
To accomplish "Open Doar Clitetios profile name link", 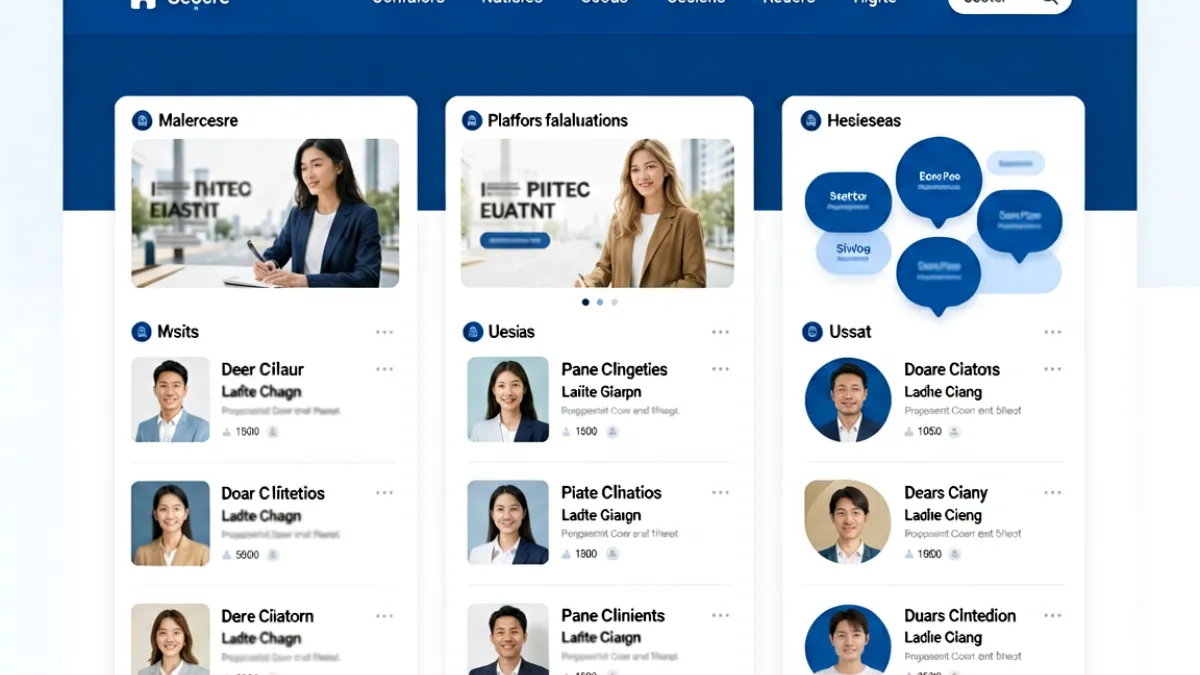I will click(x=273, y=493).
